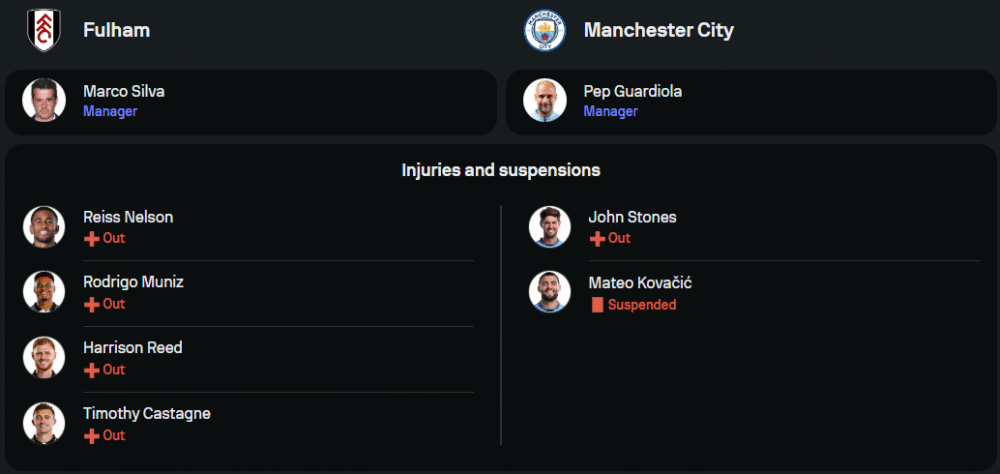Image resolution: width=1000 pixels, height=474 pixels.
Task: Click Reiss Nelson's player avatar
Action: pyautogui.click(x=44, y=227)
